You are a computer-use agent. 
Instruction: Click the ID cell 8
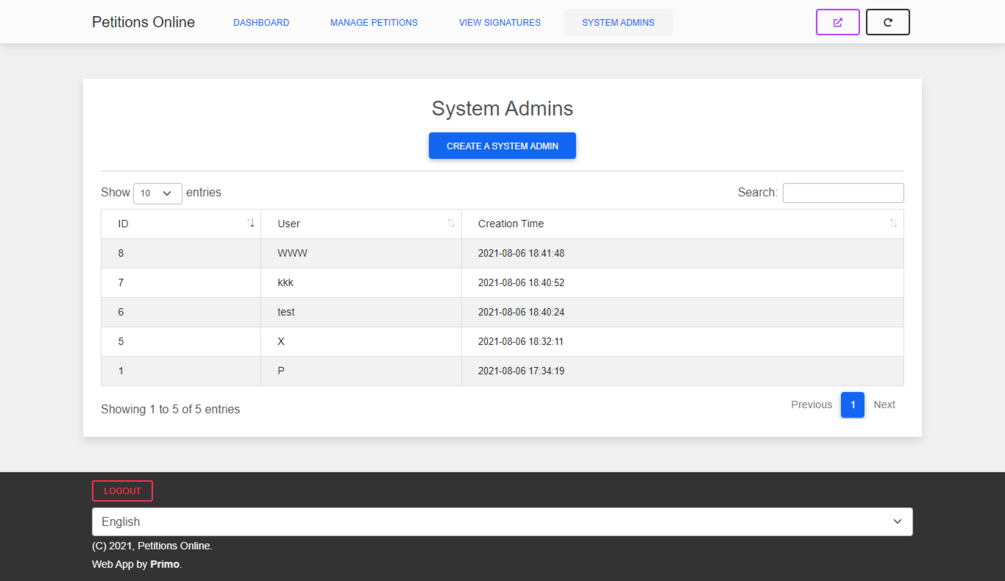pos(181,253)
